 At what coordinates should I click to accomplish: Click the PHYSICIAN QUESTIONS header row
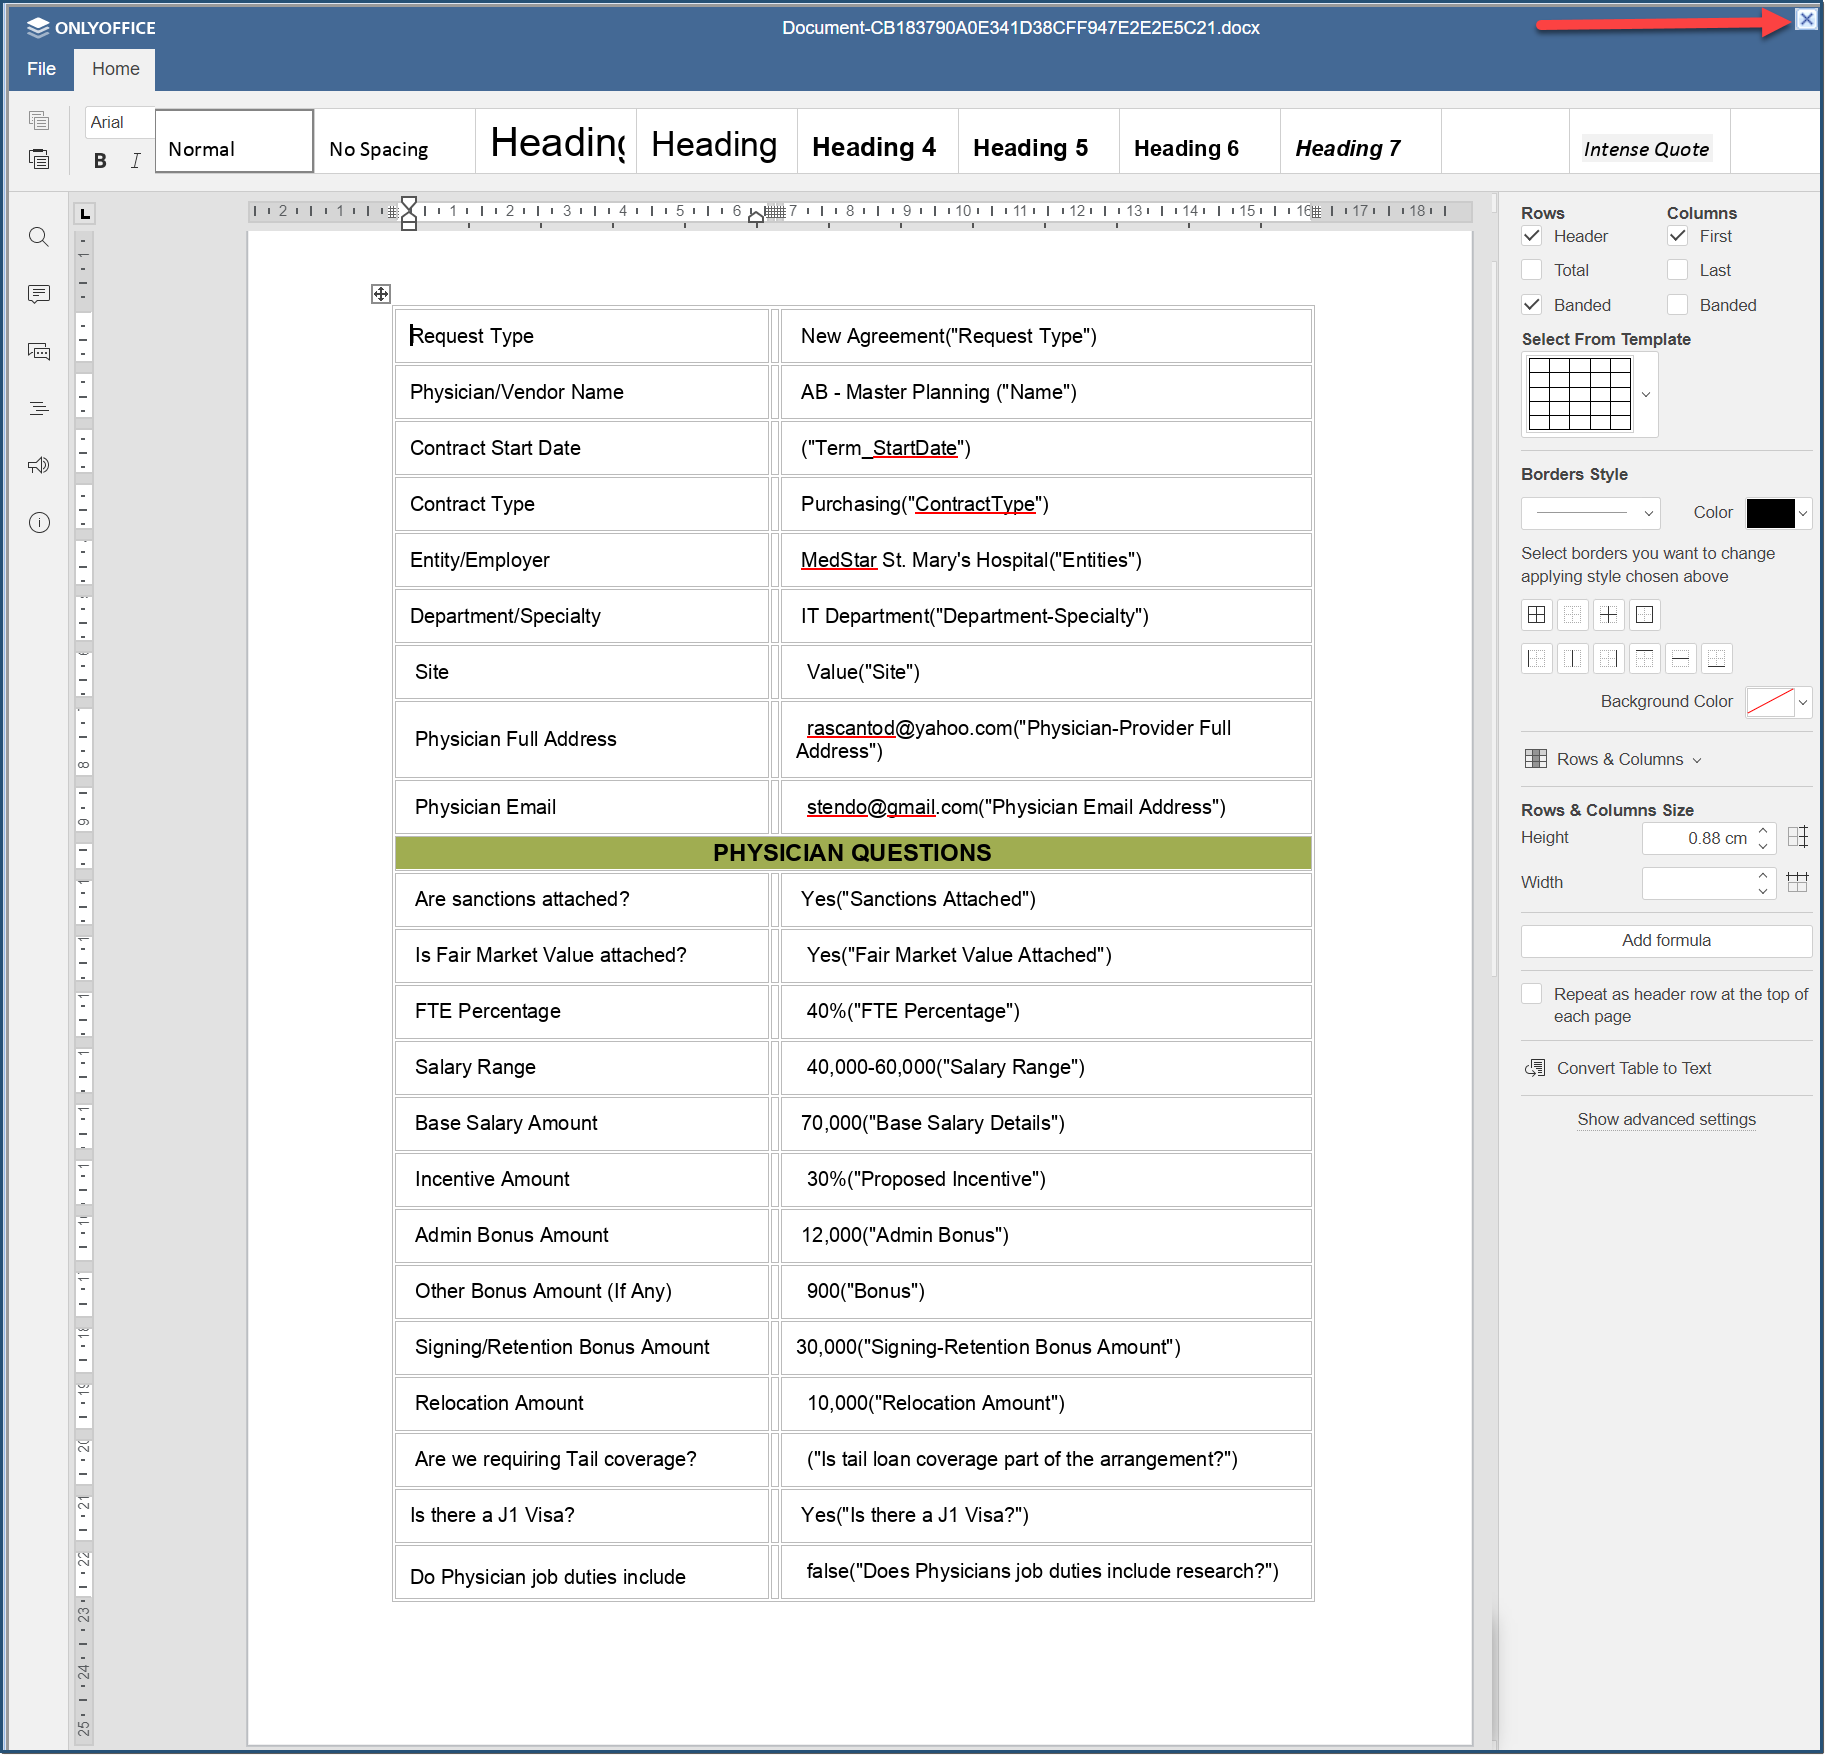[x=853, y=853]
